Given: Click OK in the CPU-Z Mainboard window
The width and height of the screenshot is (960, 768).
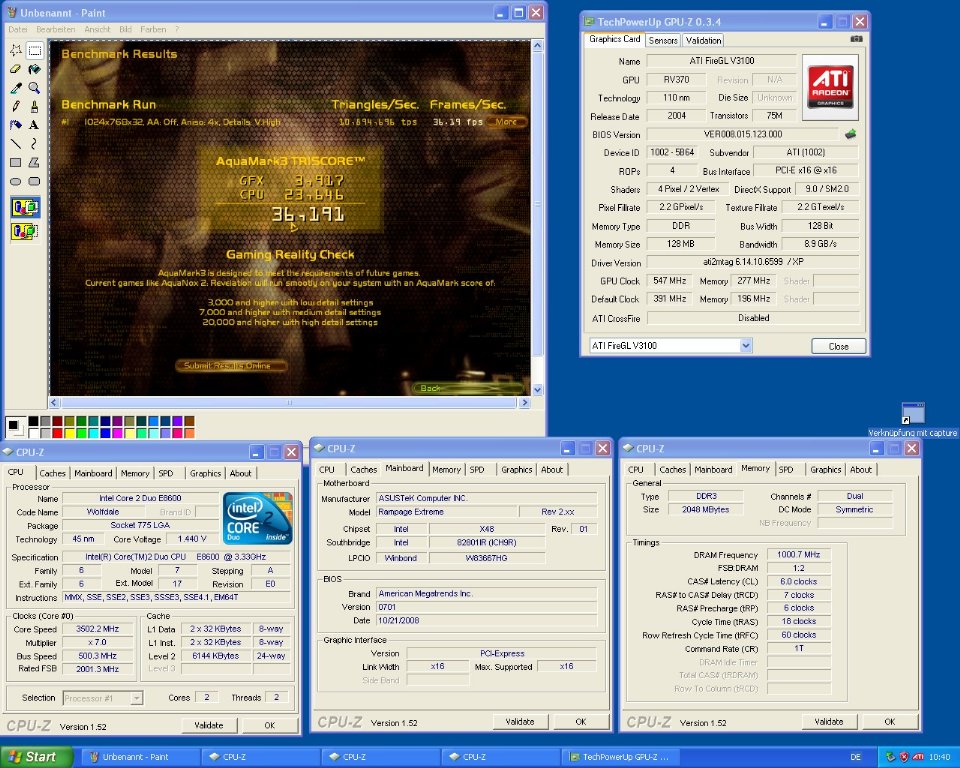Looking at the screenshot, I should [580, 722].
